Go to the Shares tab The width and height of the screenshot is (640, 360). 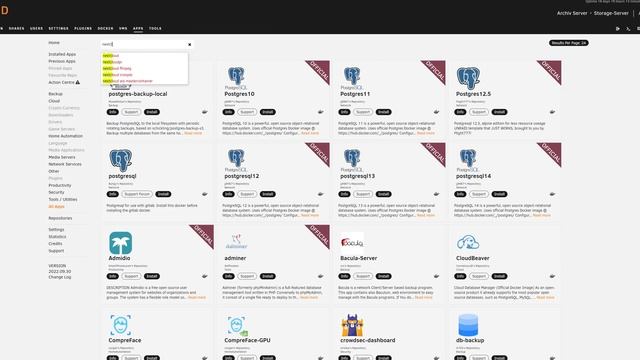[16, 29]
